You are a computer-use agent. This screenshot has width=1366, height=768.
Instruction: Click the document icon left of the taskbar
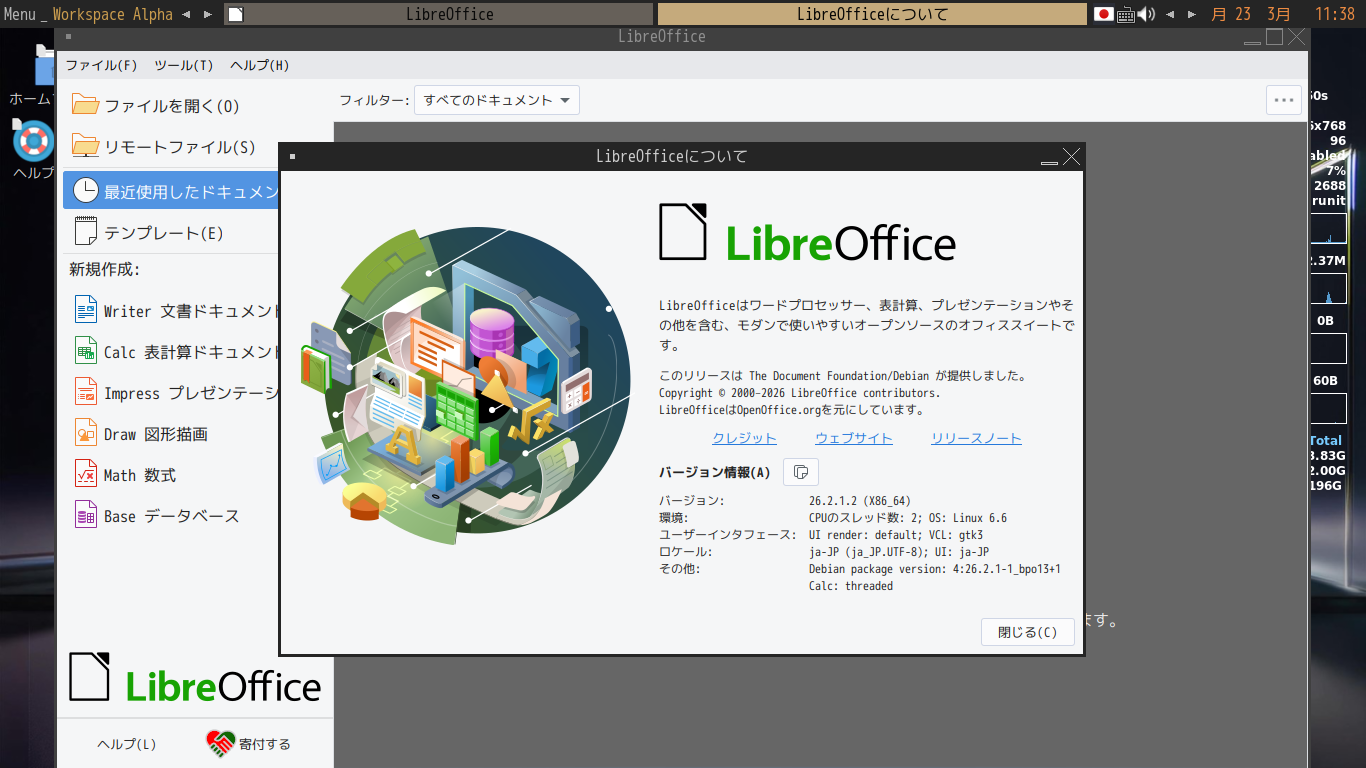click(234, 14)
